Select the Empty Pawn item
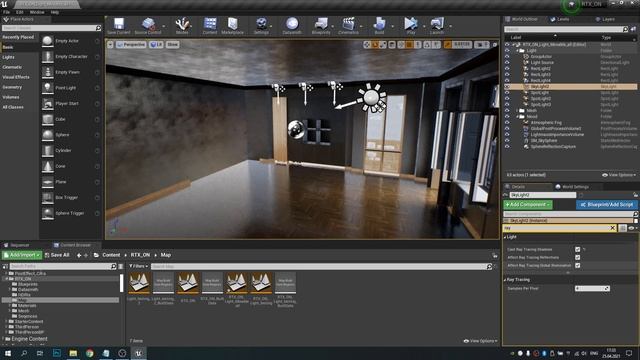The height and width of the screenshot is (360, 640). (x=71, y=72)
